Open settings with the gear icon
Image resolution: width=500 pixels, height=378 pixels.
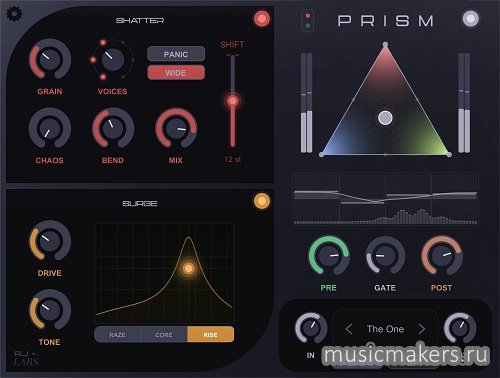click(14, 14)
